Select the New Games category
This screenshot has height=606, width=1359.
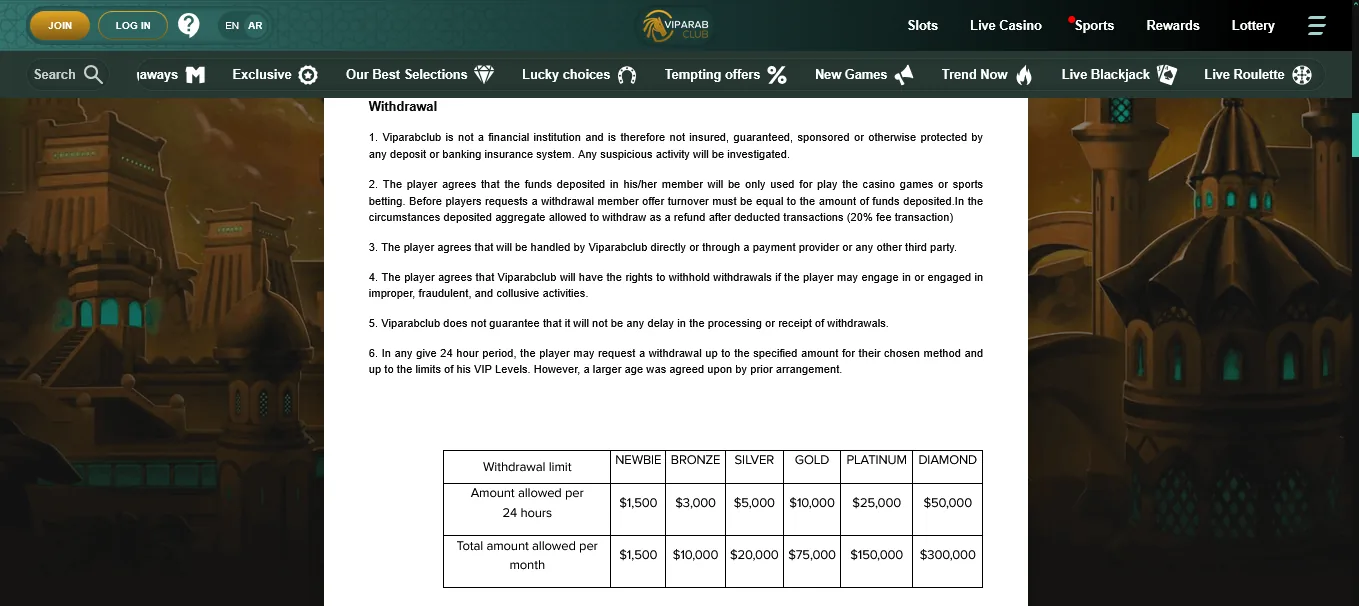click(x=864, y=75)
